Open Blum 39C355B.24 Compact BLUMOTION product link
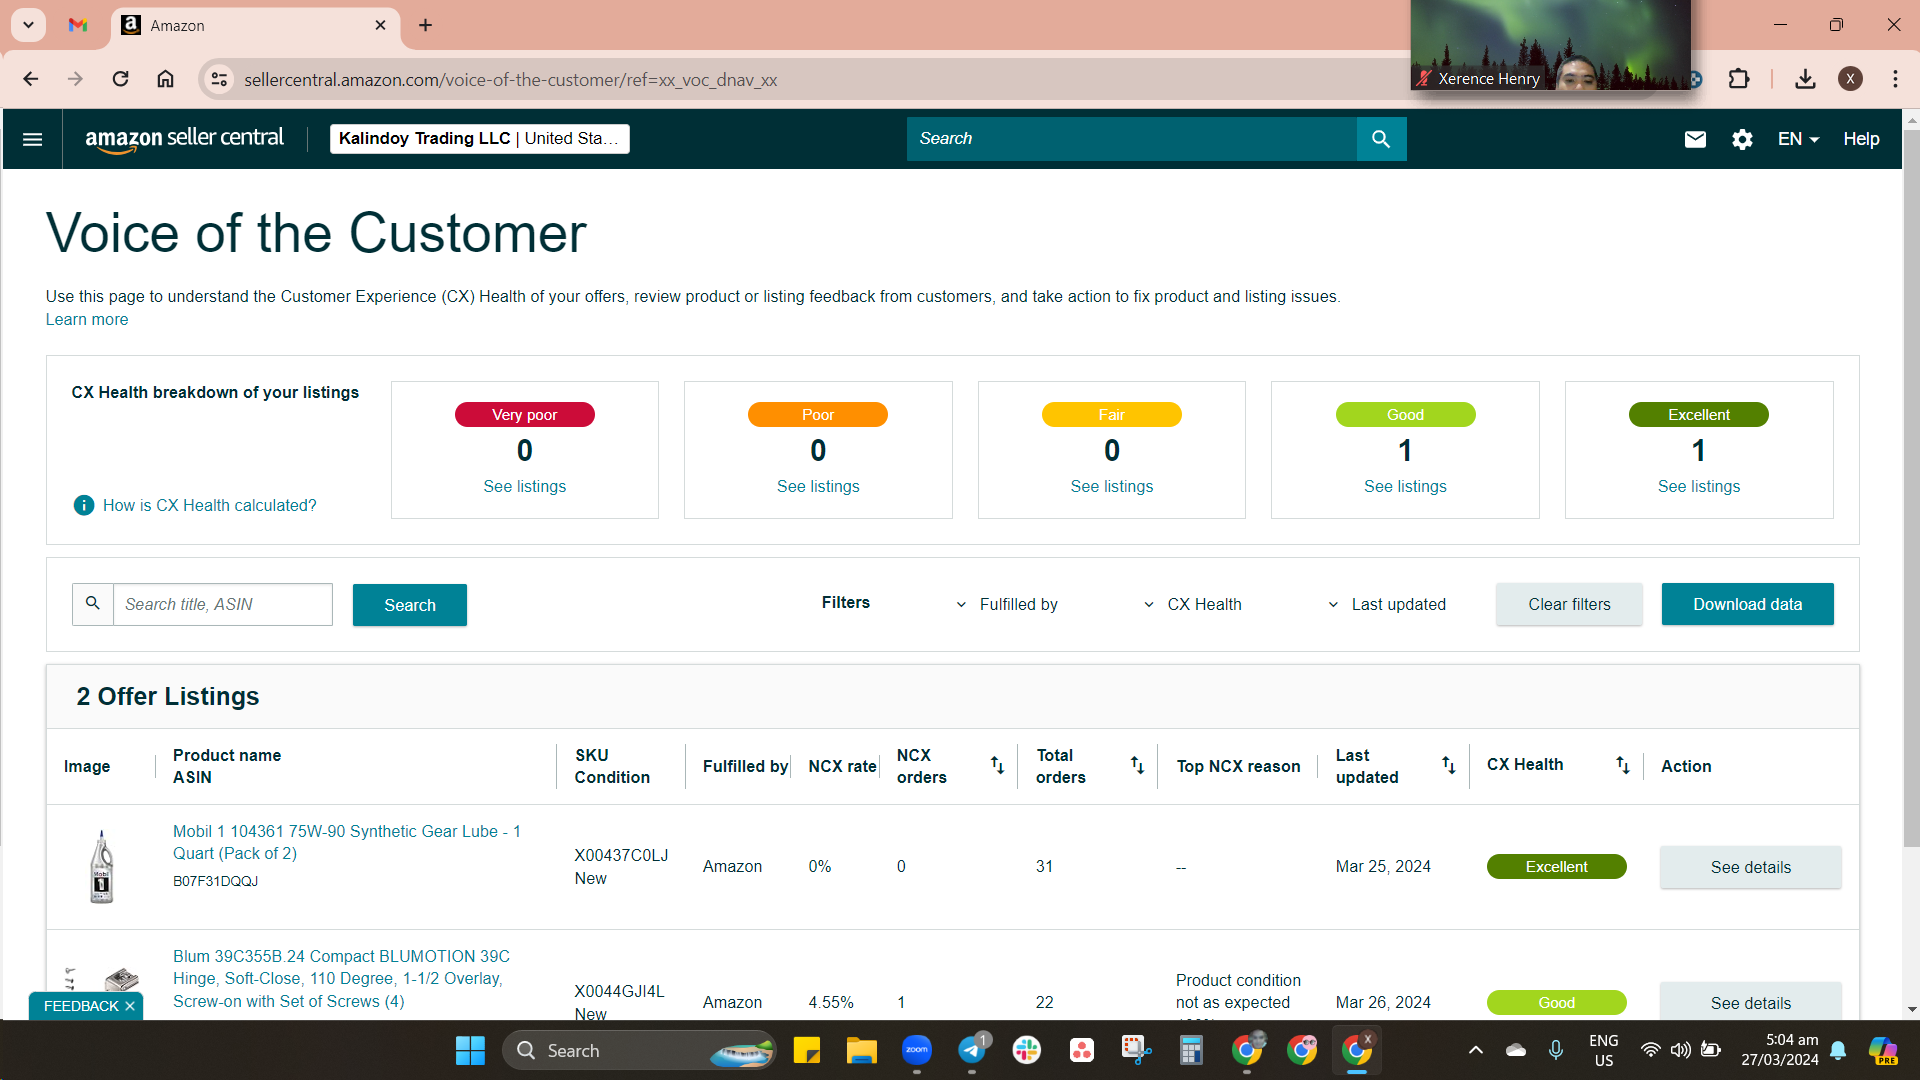1920x1080 pixels. tap(341, 979)
